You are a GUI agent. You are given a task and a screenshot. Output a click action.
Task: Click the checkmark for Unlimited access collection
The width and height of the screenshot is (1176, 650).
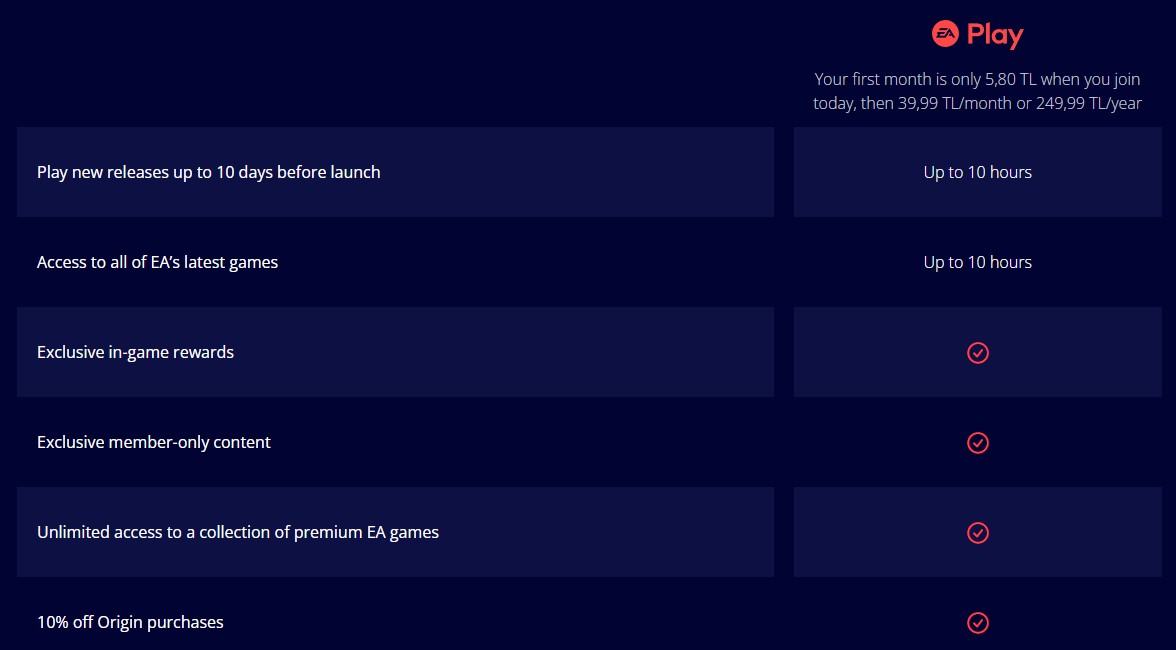(x=977, y=532)
